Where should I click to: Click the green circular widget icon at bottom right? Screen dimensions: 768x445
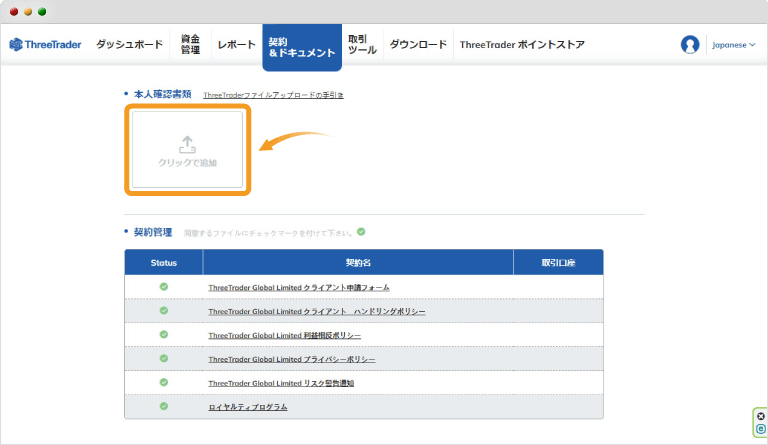coord(761,429)
